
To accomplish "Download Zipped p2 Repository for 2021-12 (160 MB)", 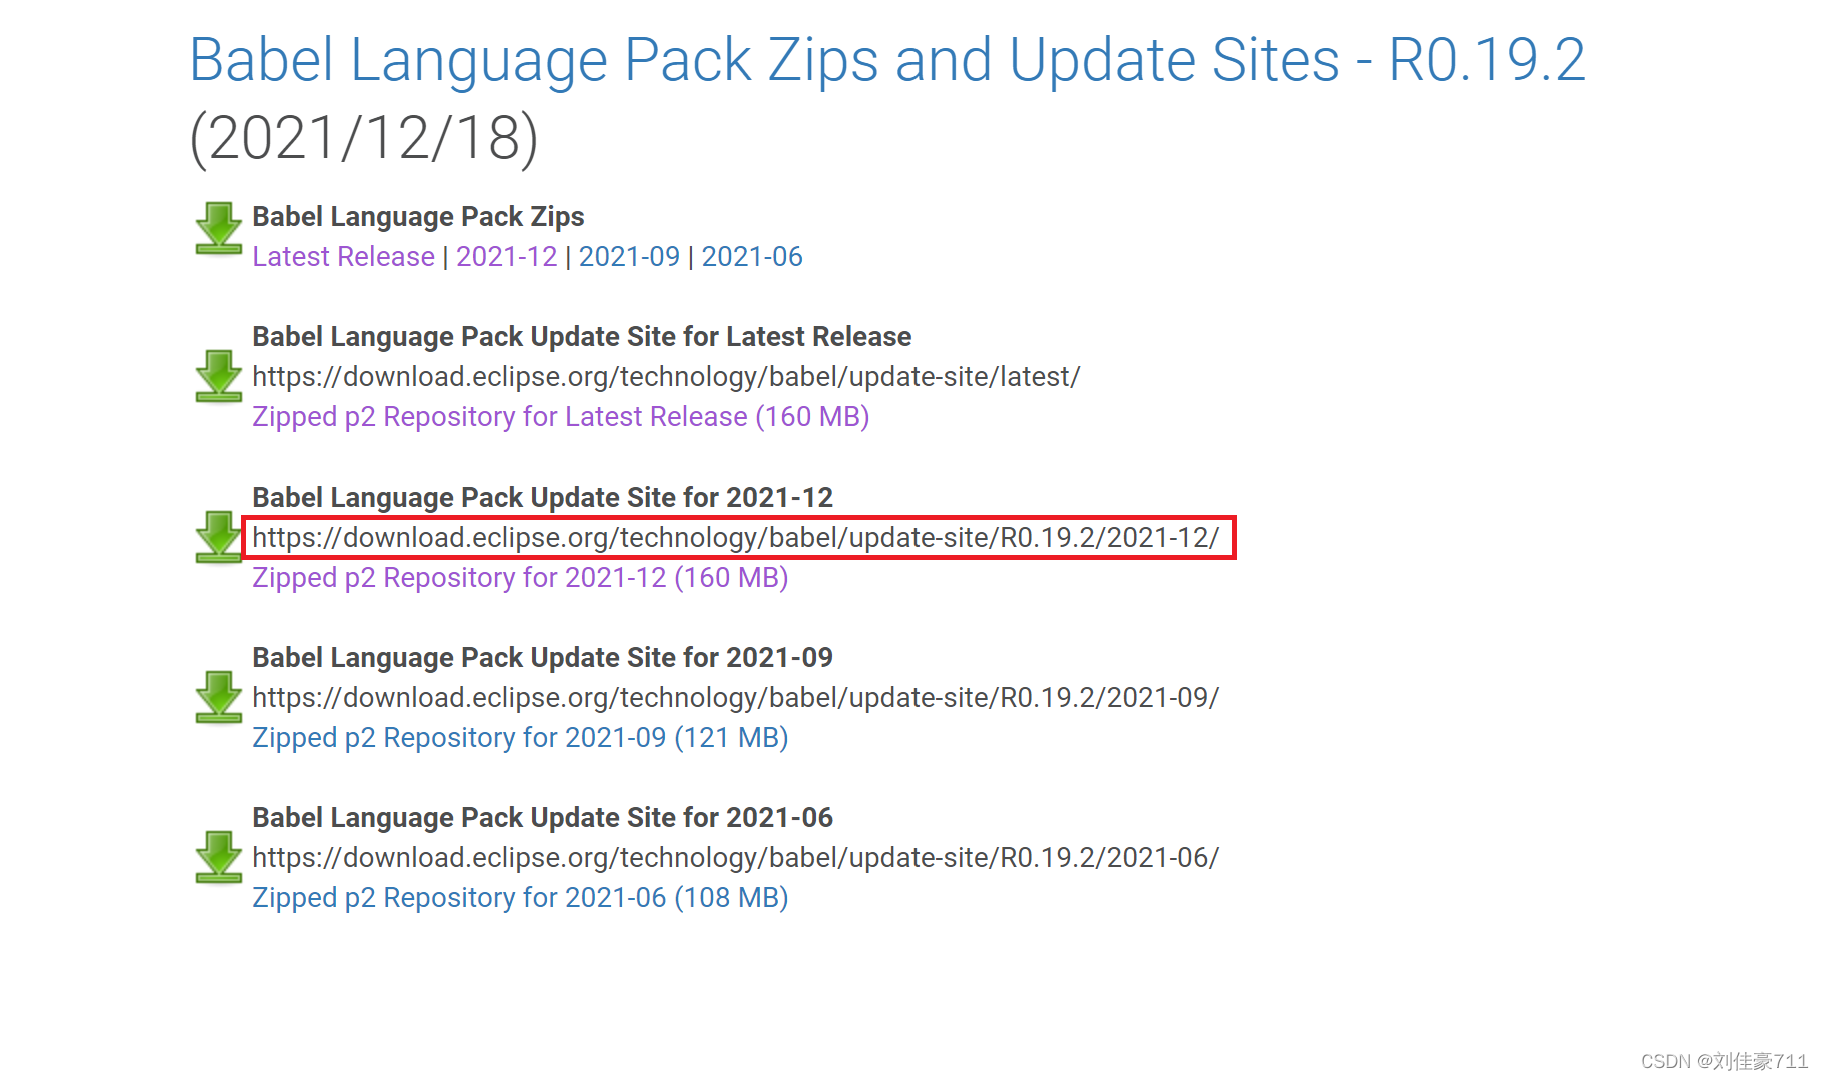I will [520, 578].
